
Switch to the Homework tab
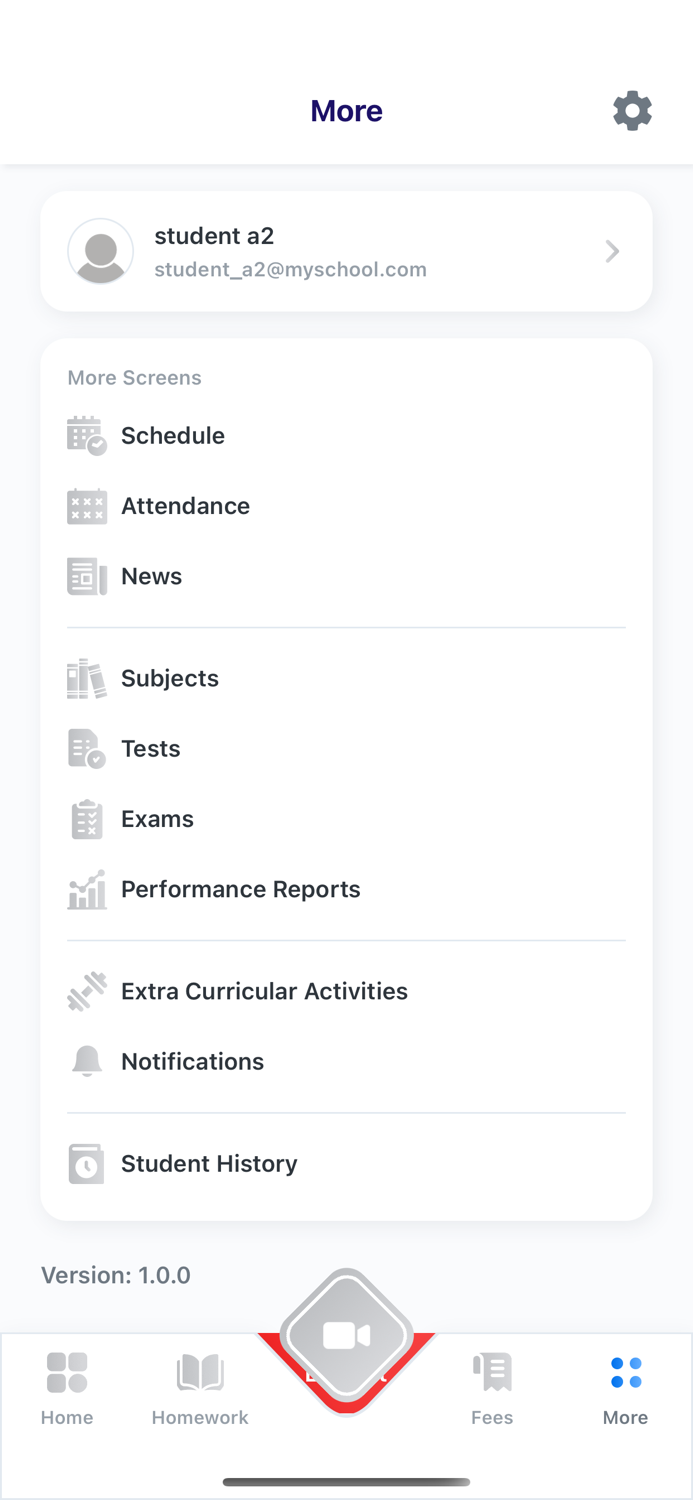click(x=200, y=1388)
